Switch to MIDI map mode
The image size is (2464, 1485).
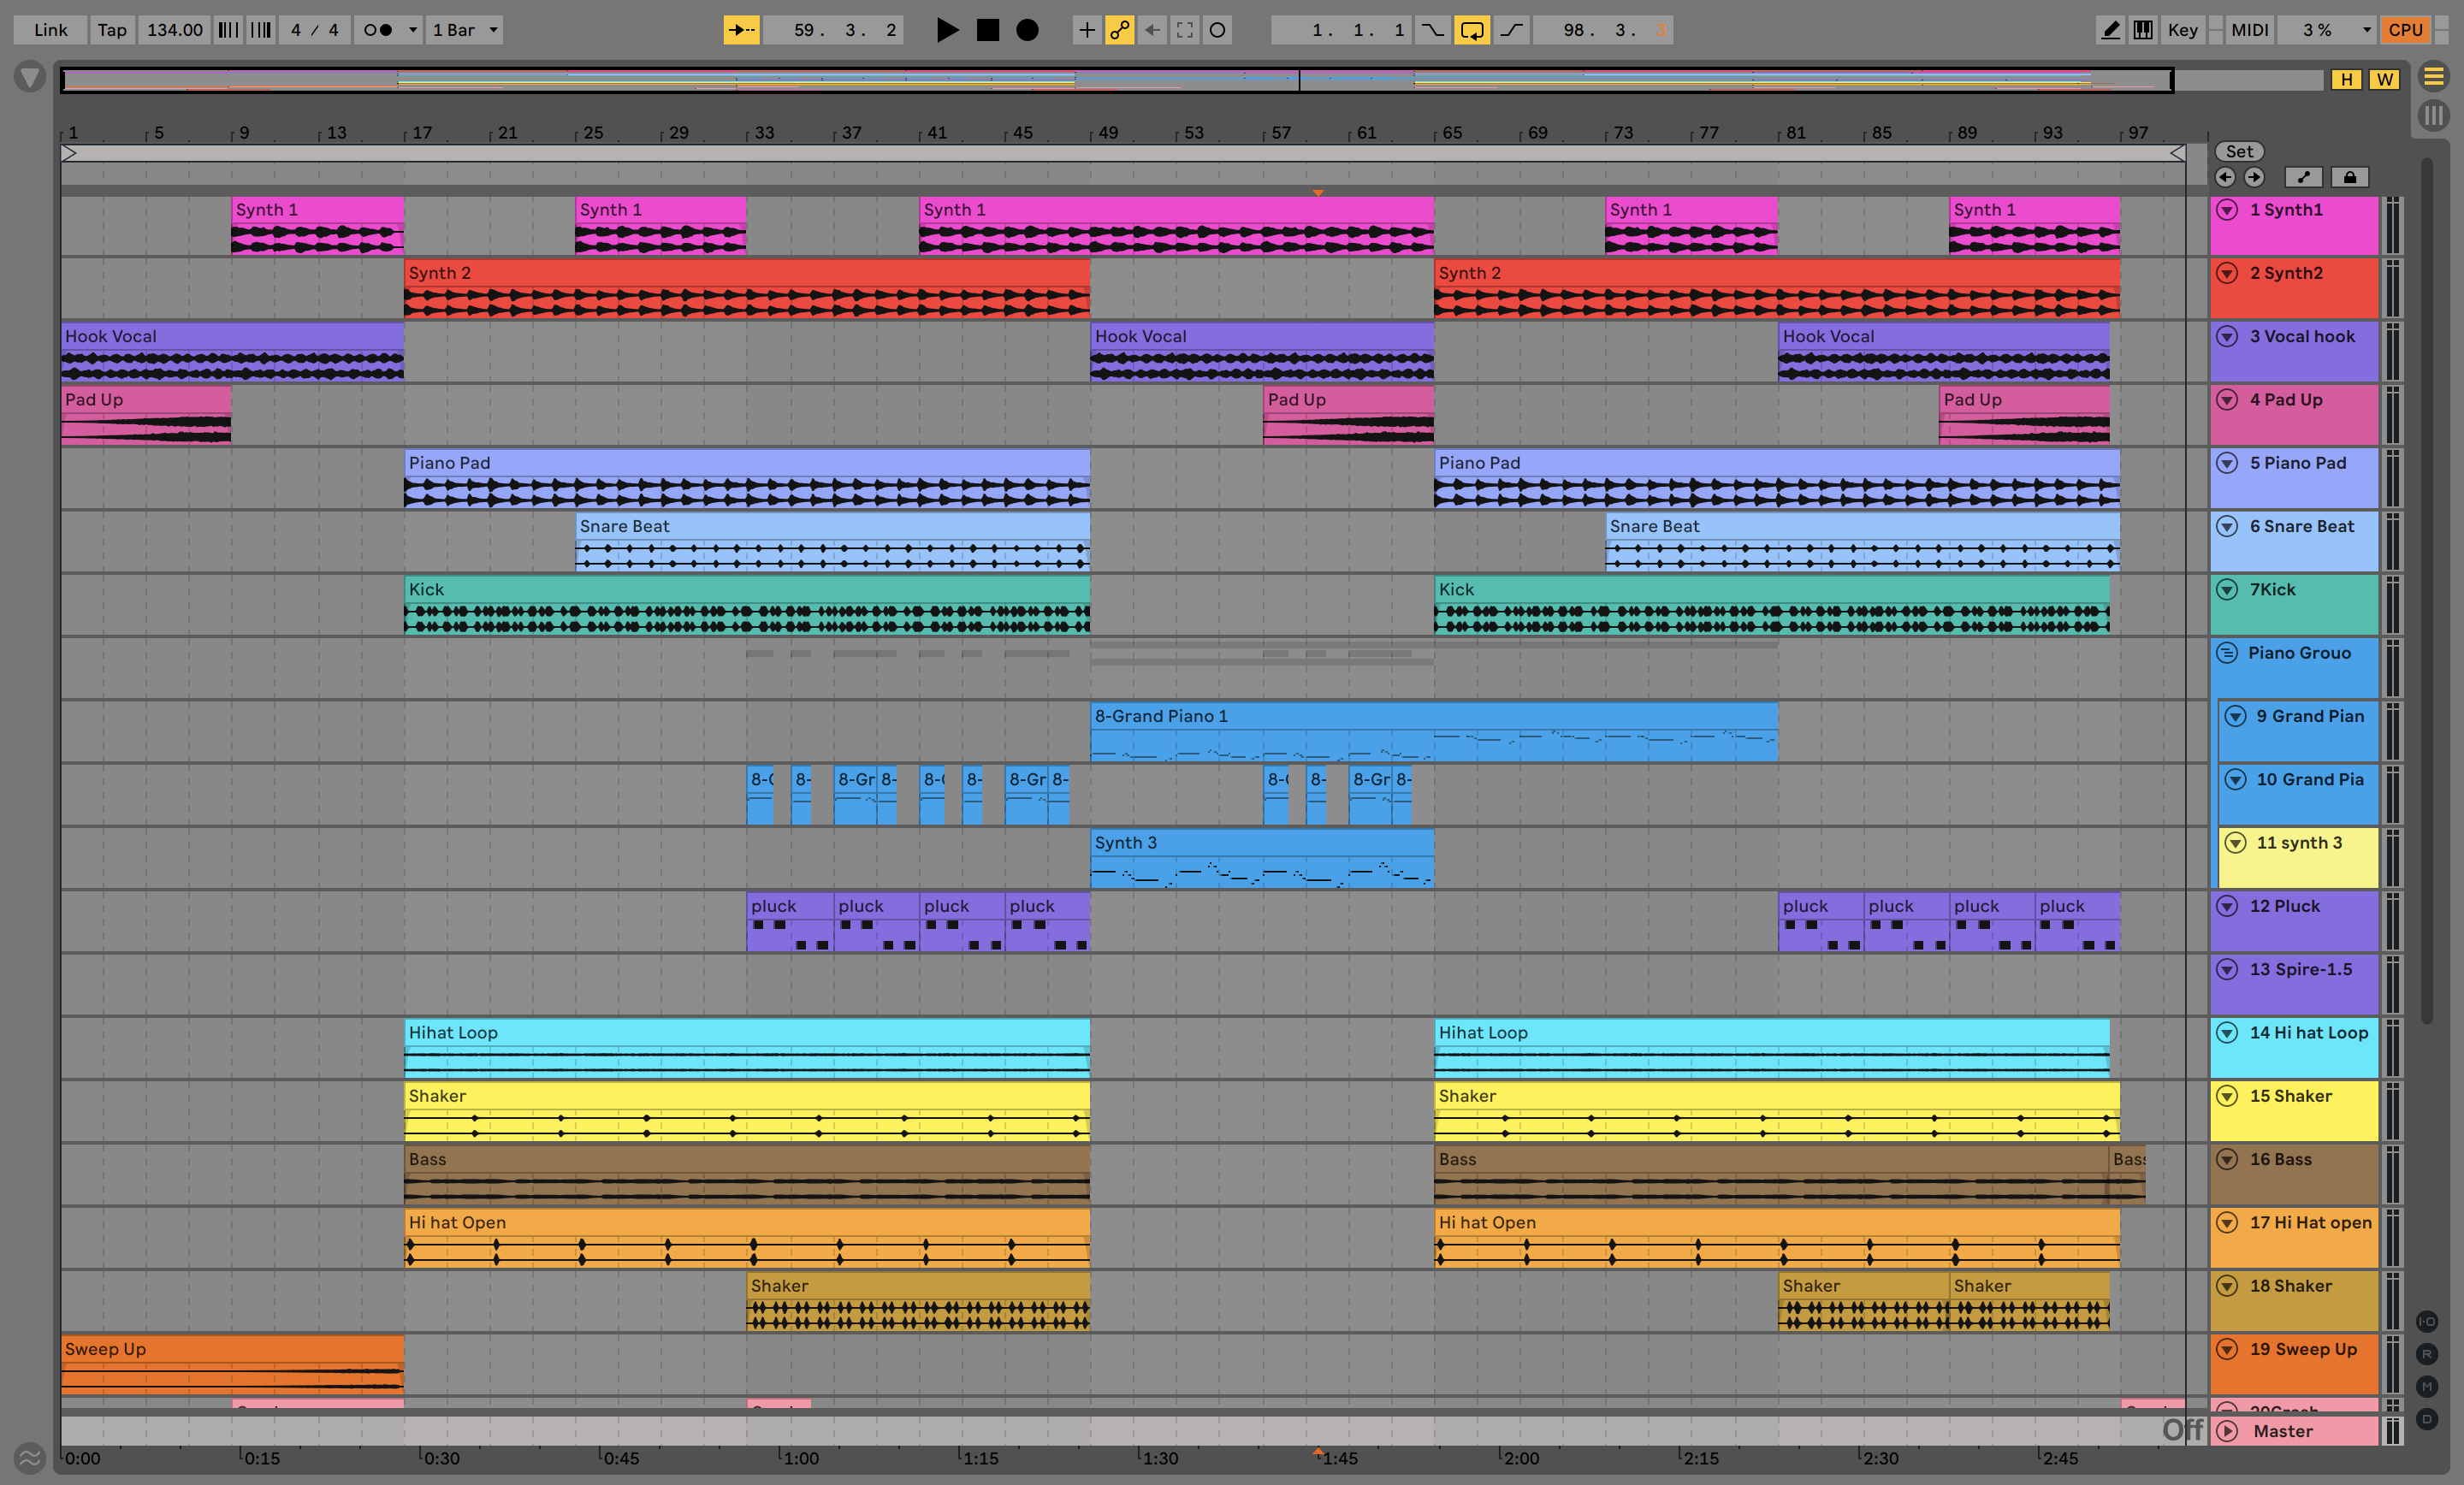pyautogui.click(x=2249, y=30)
